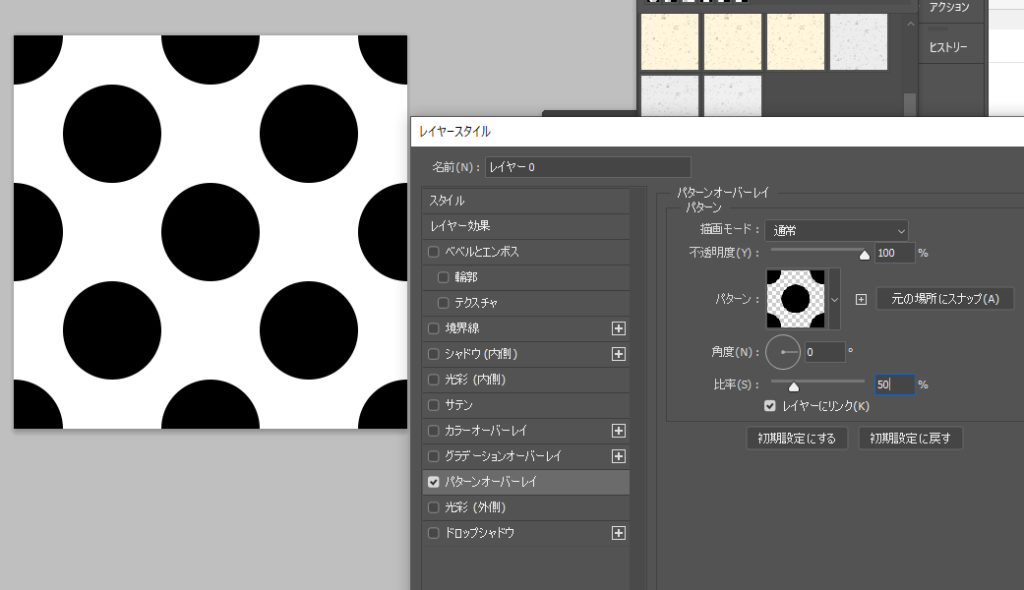Click the 不透明度 opacity slider handle
Image resolution: width=1024 pixels, height=590 pixels.
[864, 255]
